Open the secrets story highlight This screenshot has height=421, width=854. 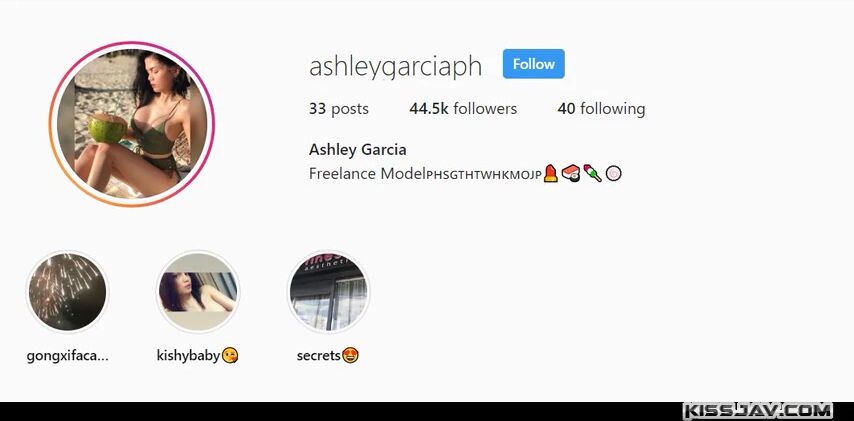pyautogui.click(x=328, y=291)
